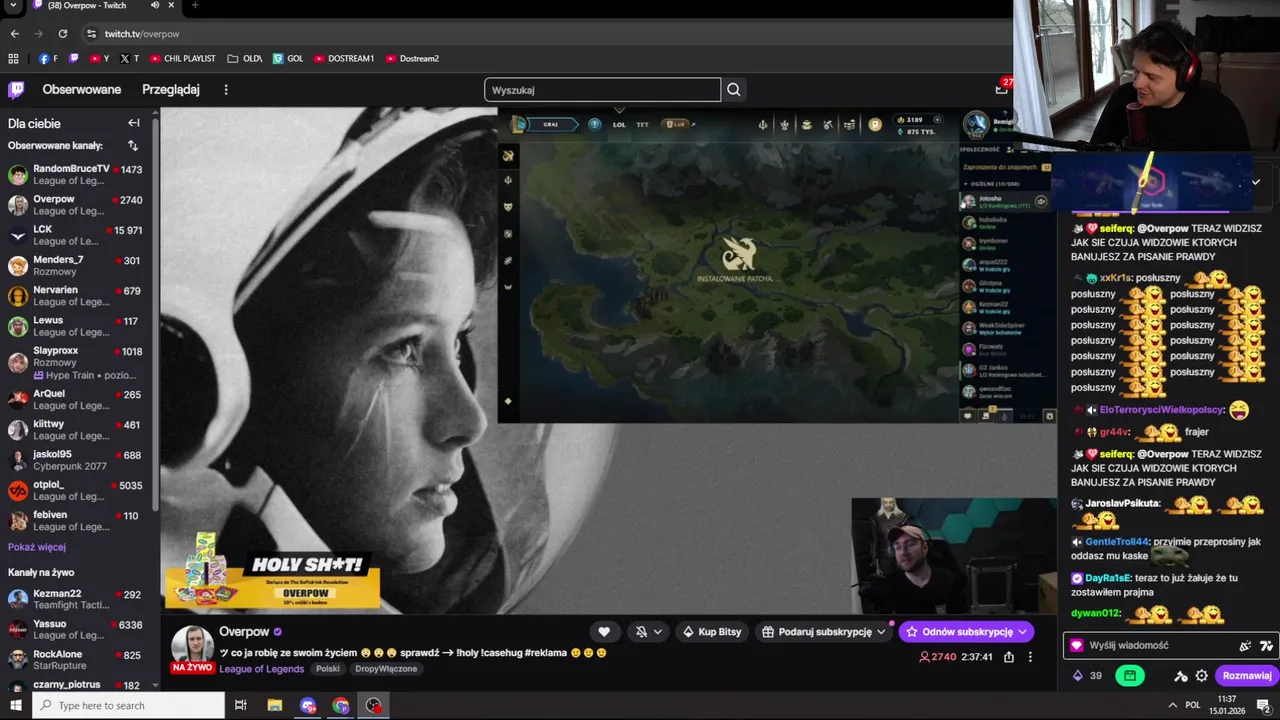
Task: Open the Przeglądaj tab
Action: pos(171,89)
